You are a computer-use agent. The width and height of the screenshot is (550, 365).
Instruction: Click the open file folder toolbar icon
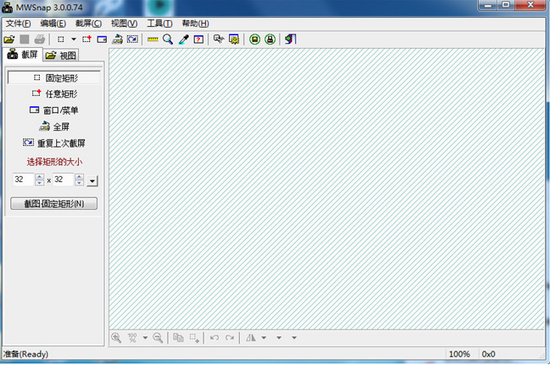click(x=9, y=39)
